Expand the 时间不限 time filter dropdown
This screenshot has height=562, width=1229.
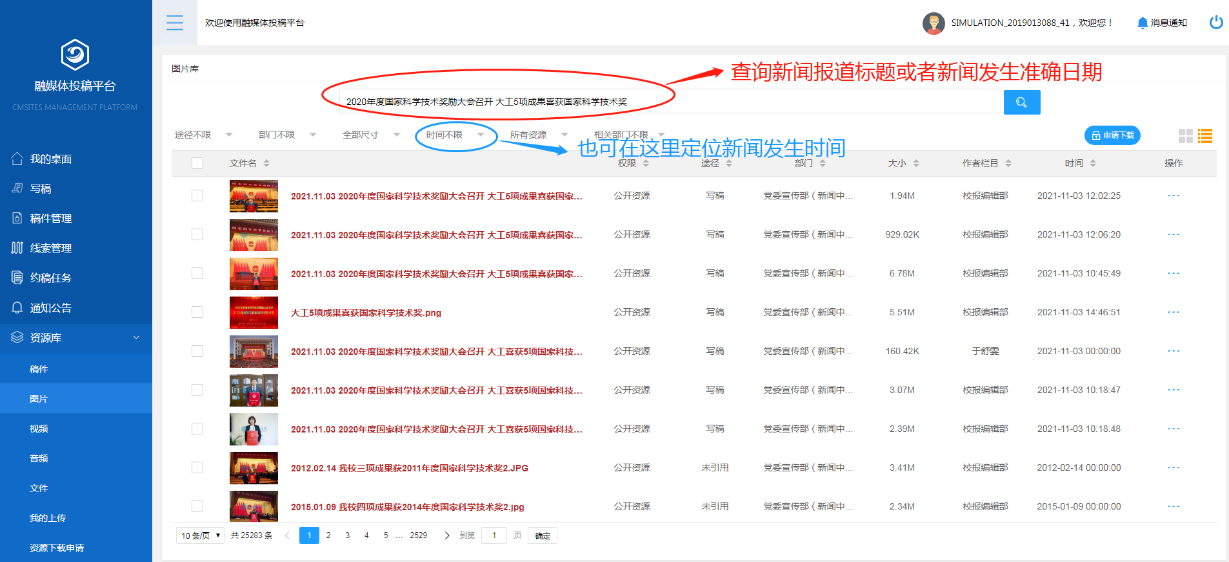pyautogui.click(x=455, y=135)
